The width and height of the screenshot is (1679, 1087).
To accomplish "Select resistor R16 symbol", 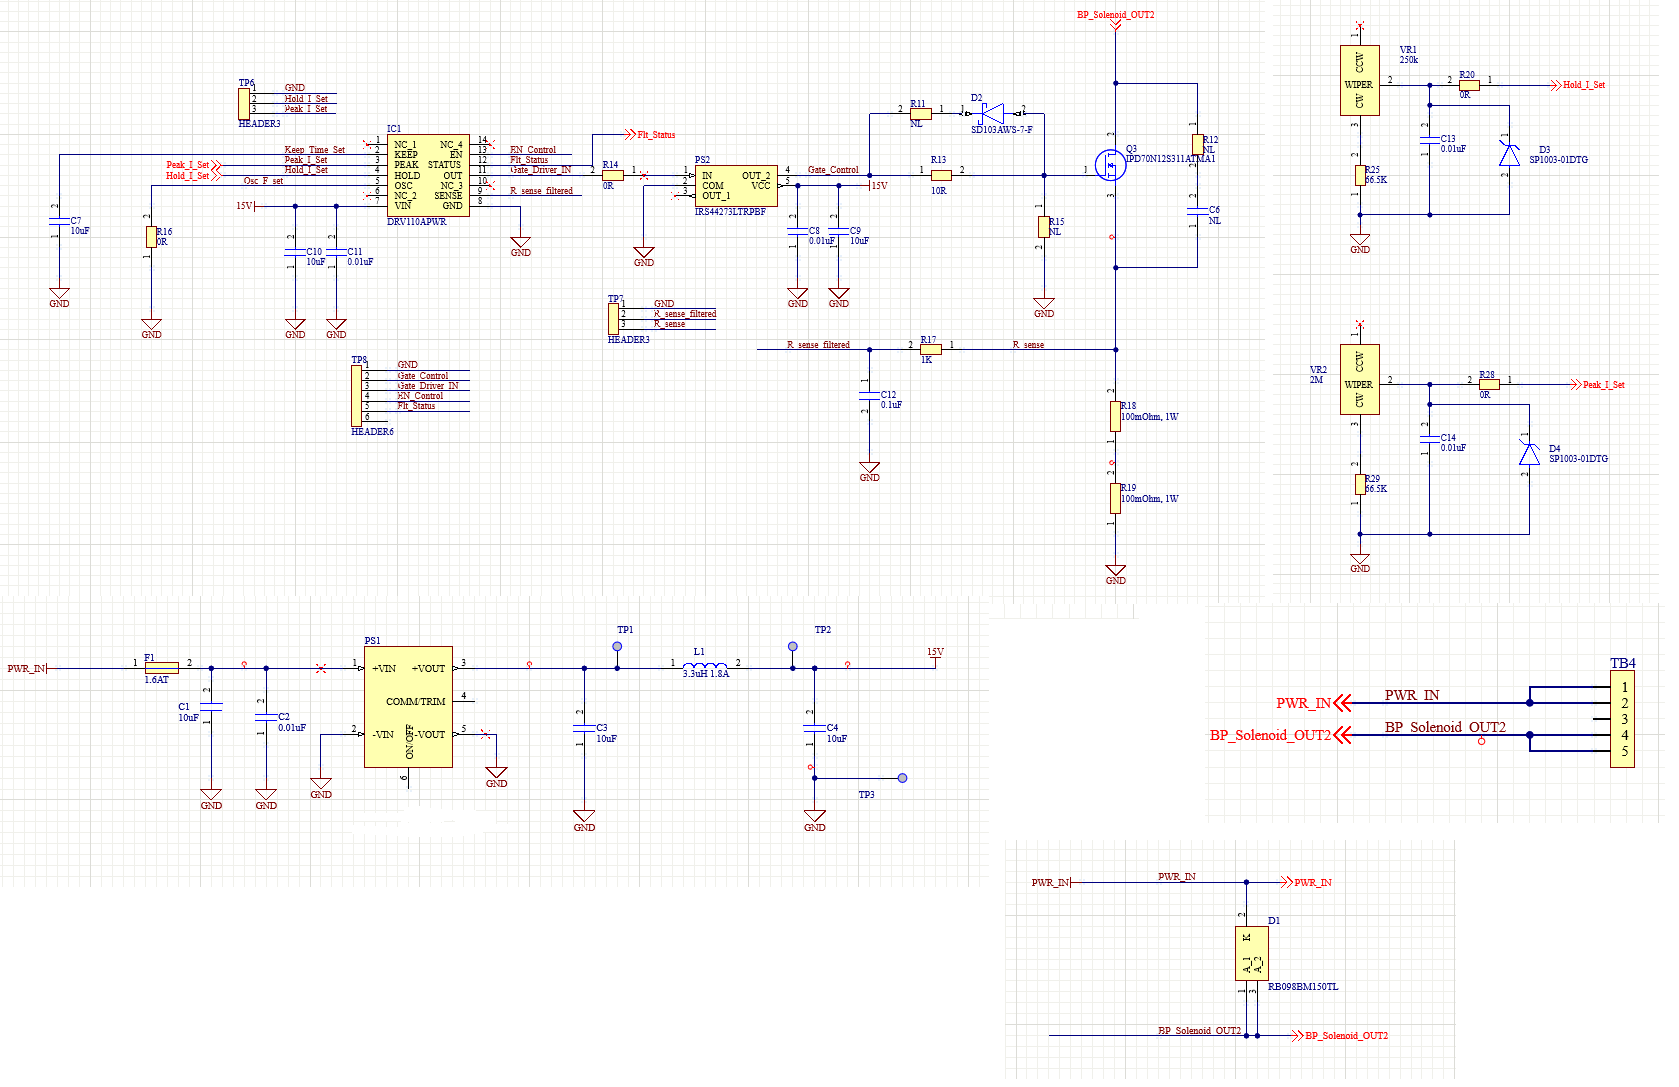I will (152, 237).
